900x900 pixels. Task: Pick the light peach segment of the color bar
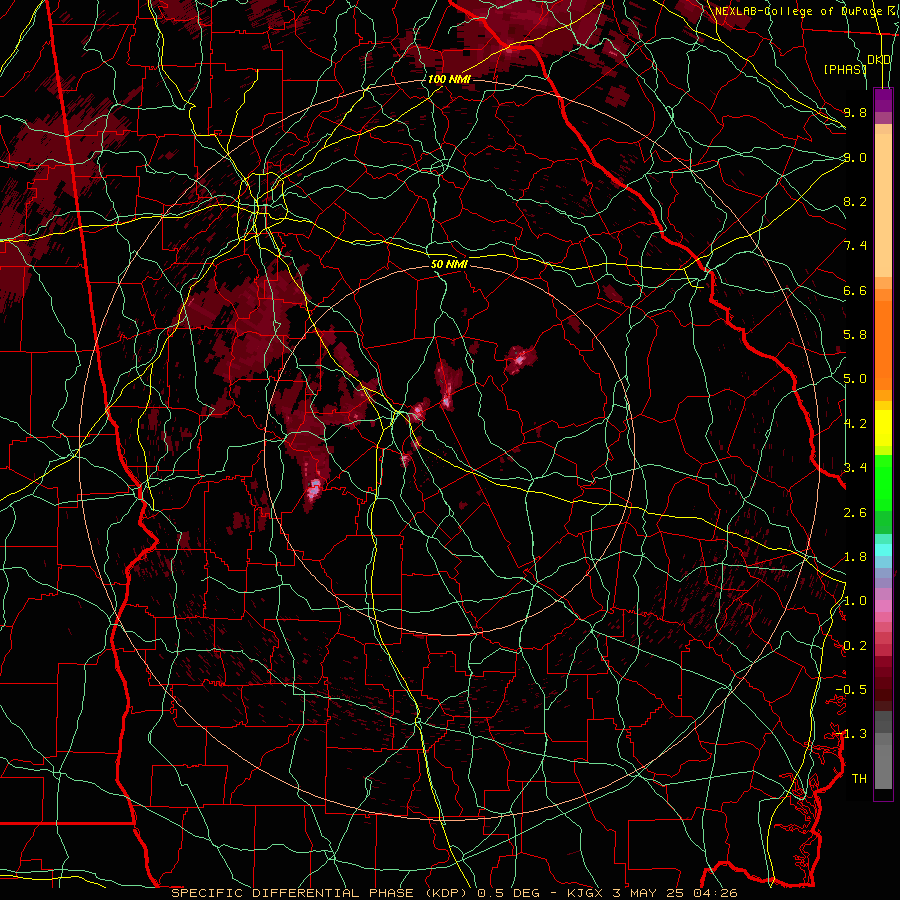pyautogui.click(x=883, y=207)
